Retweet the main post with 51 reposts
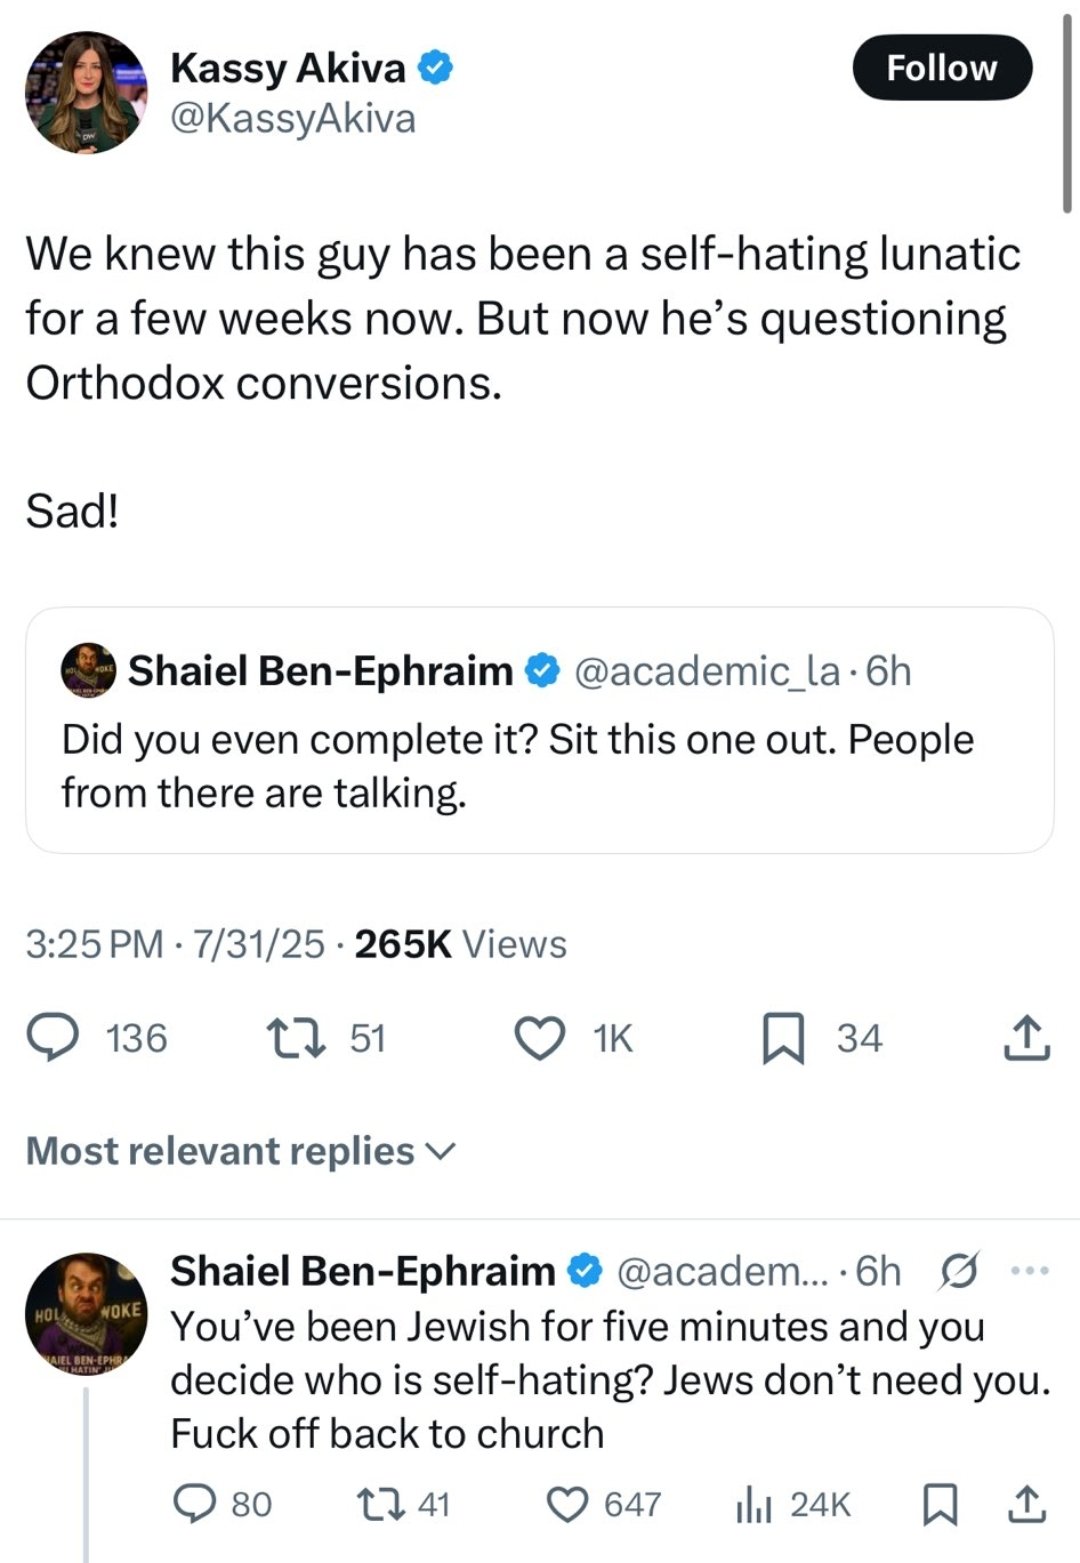Image resolution: width=1080 pixels, height=1563 pixels. (296, 1037)
